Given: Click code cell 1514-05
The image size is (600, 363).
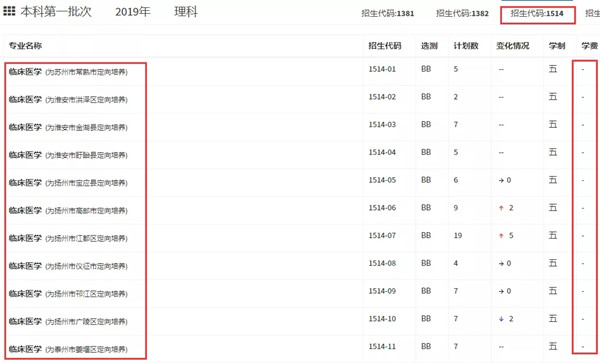Looking at the screenshot, I should pos(382,180).
